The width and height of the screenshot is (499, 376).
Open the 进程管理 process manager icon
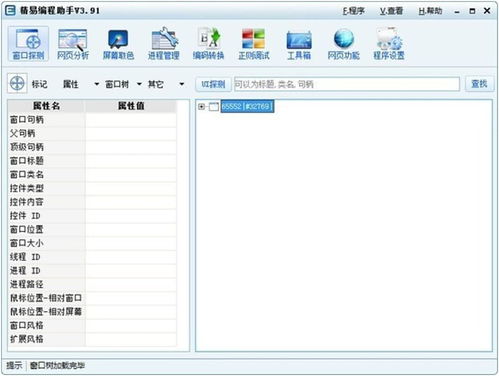pos(164,44)
